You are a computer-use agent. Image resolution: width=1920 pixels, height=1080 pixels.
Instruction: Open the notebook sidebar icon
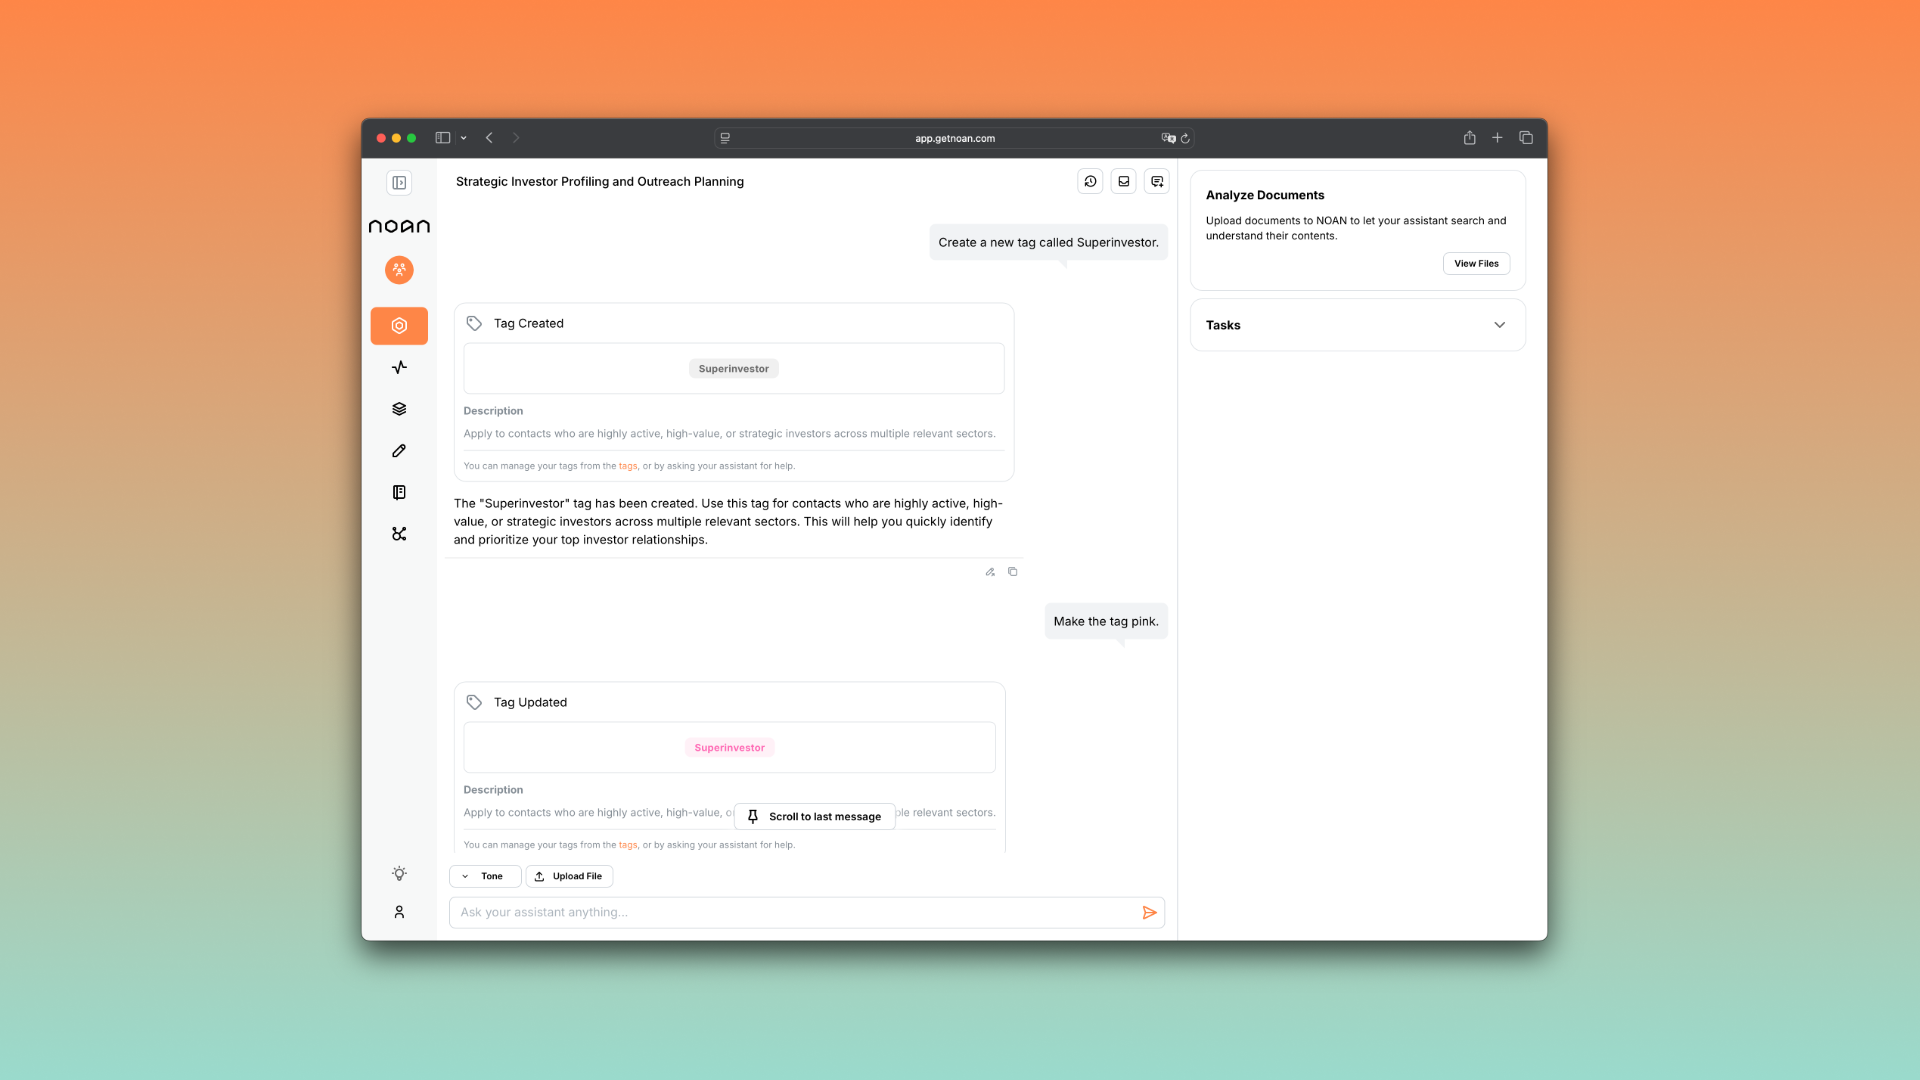(399, 492)
